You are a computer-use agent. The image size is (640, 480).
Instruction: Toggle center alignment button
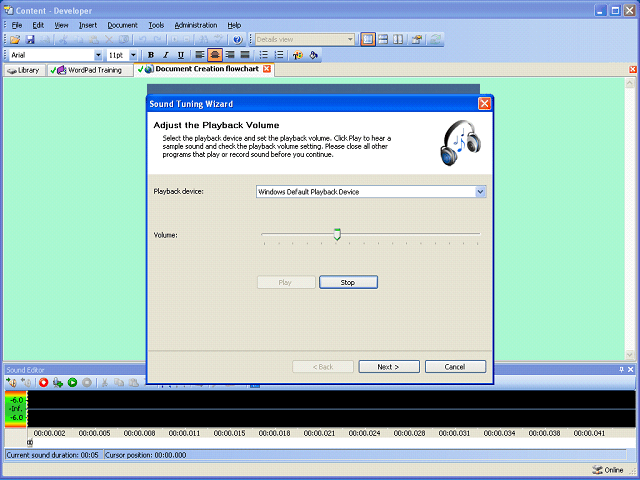215,55
